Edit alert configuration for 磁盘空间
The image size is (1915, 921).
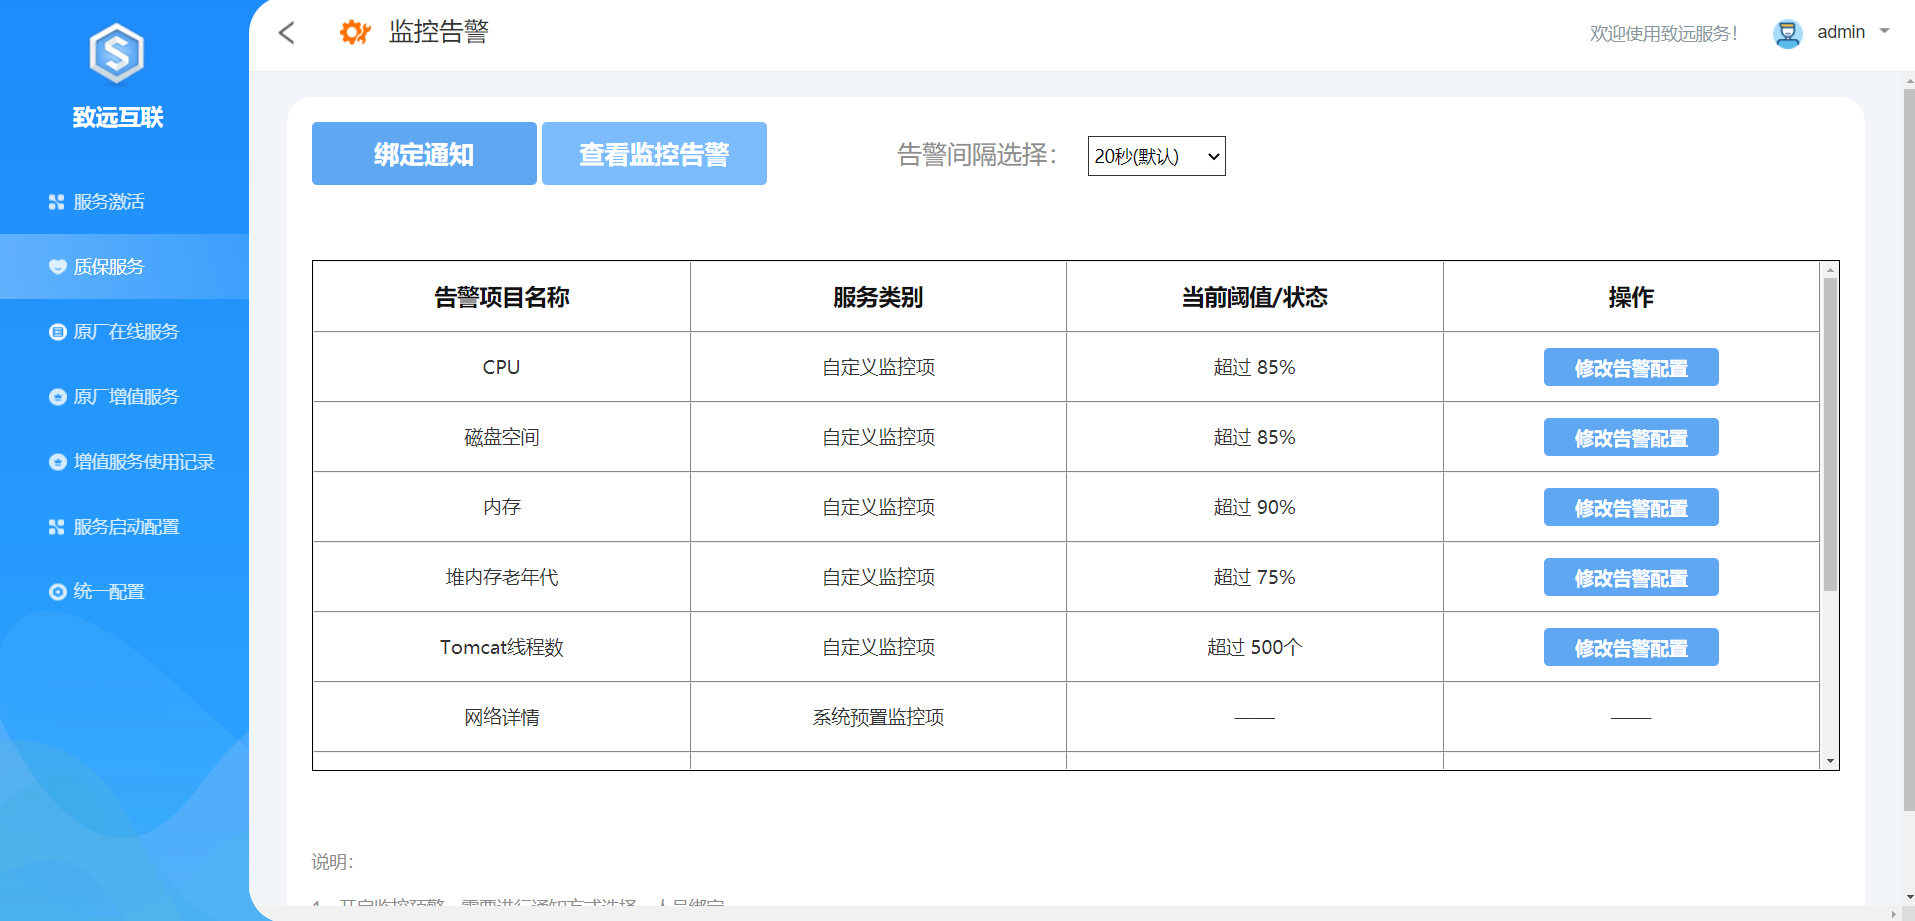click(x=1630, y=437)
